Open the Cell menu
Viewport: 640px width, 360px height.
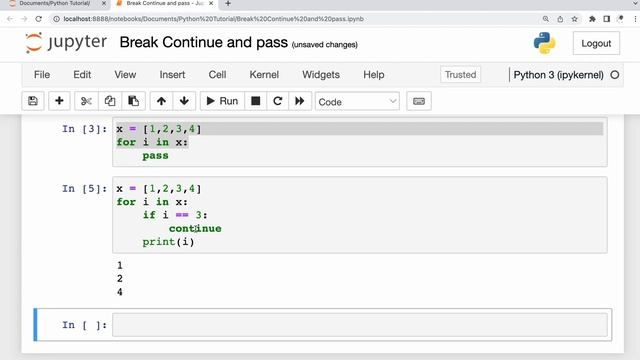coord(217,75)
